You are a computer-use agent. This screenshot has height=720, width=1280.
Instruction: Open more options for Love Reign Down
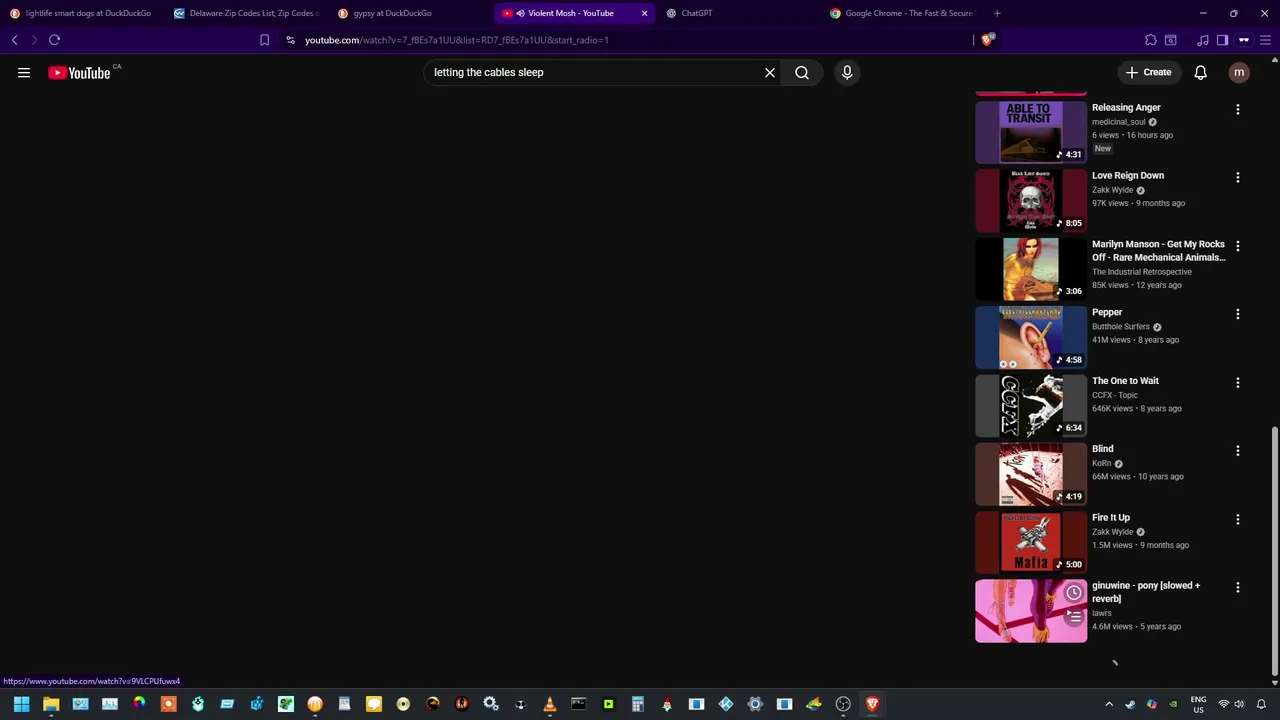coord(1238,177)
